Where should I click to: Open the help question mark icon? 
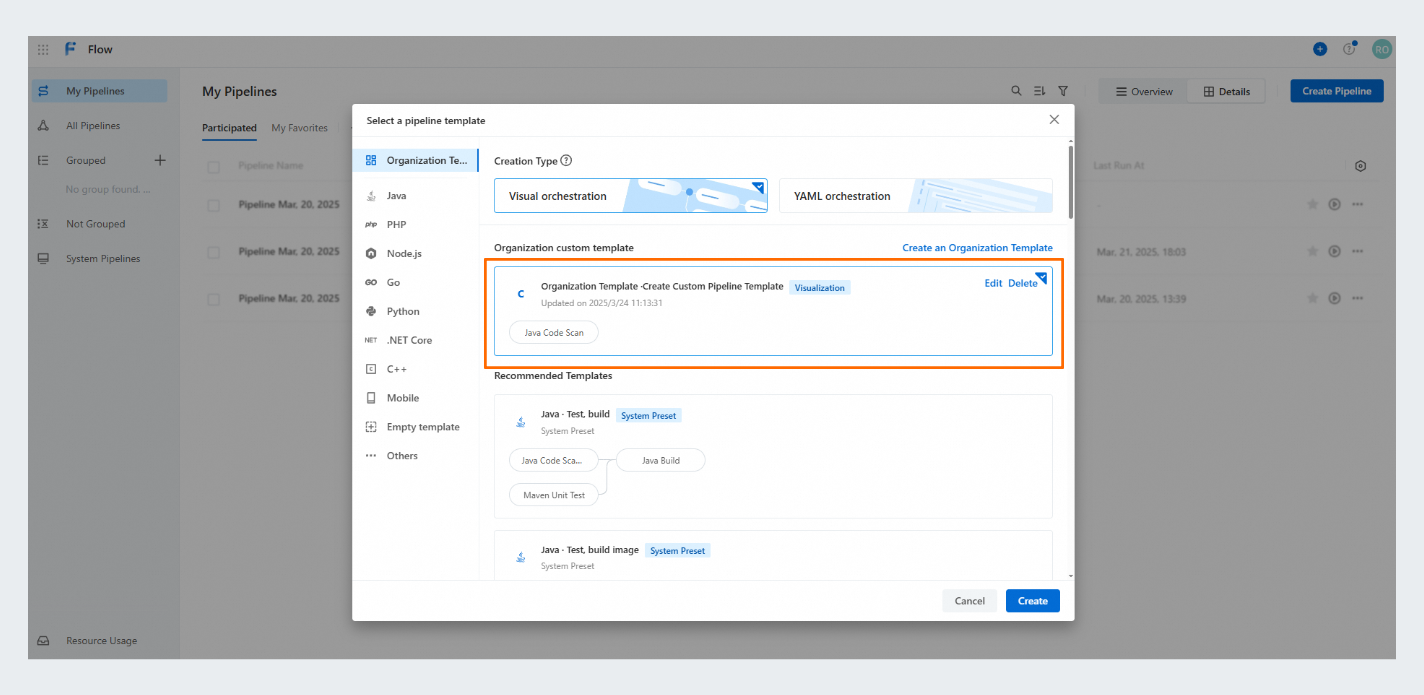click(1349, 49)
